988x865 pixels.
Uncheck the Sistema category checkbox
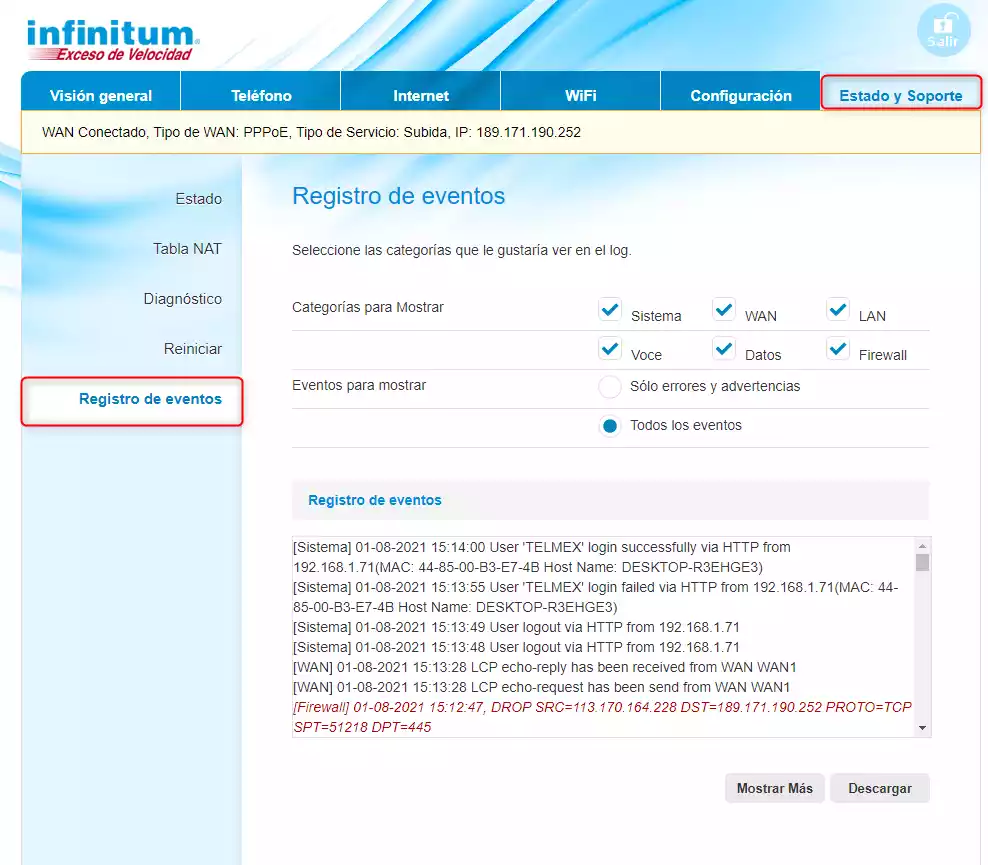click(x=610, y=309)
